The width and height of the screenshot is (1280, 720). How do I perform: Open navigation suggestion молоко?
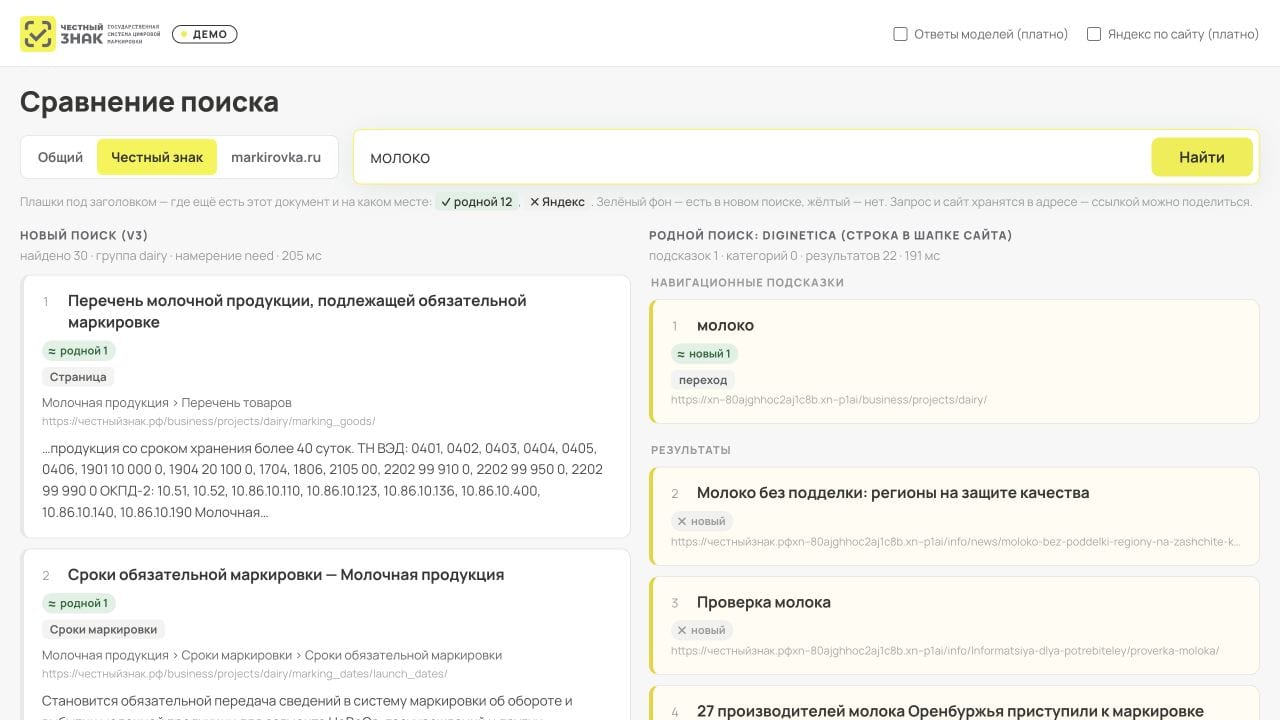(725, 326)
